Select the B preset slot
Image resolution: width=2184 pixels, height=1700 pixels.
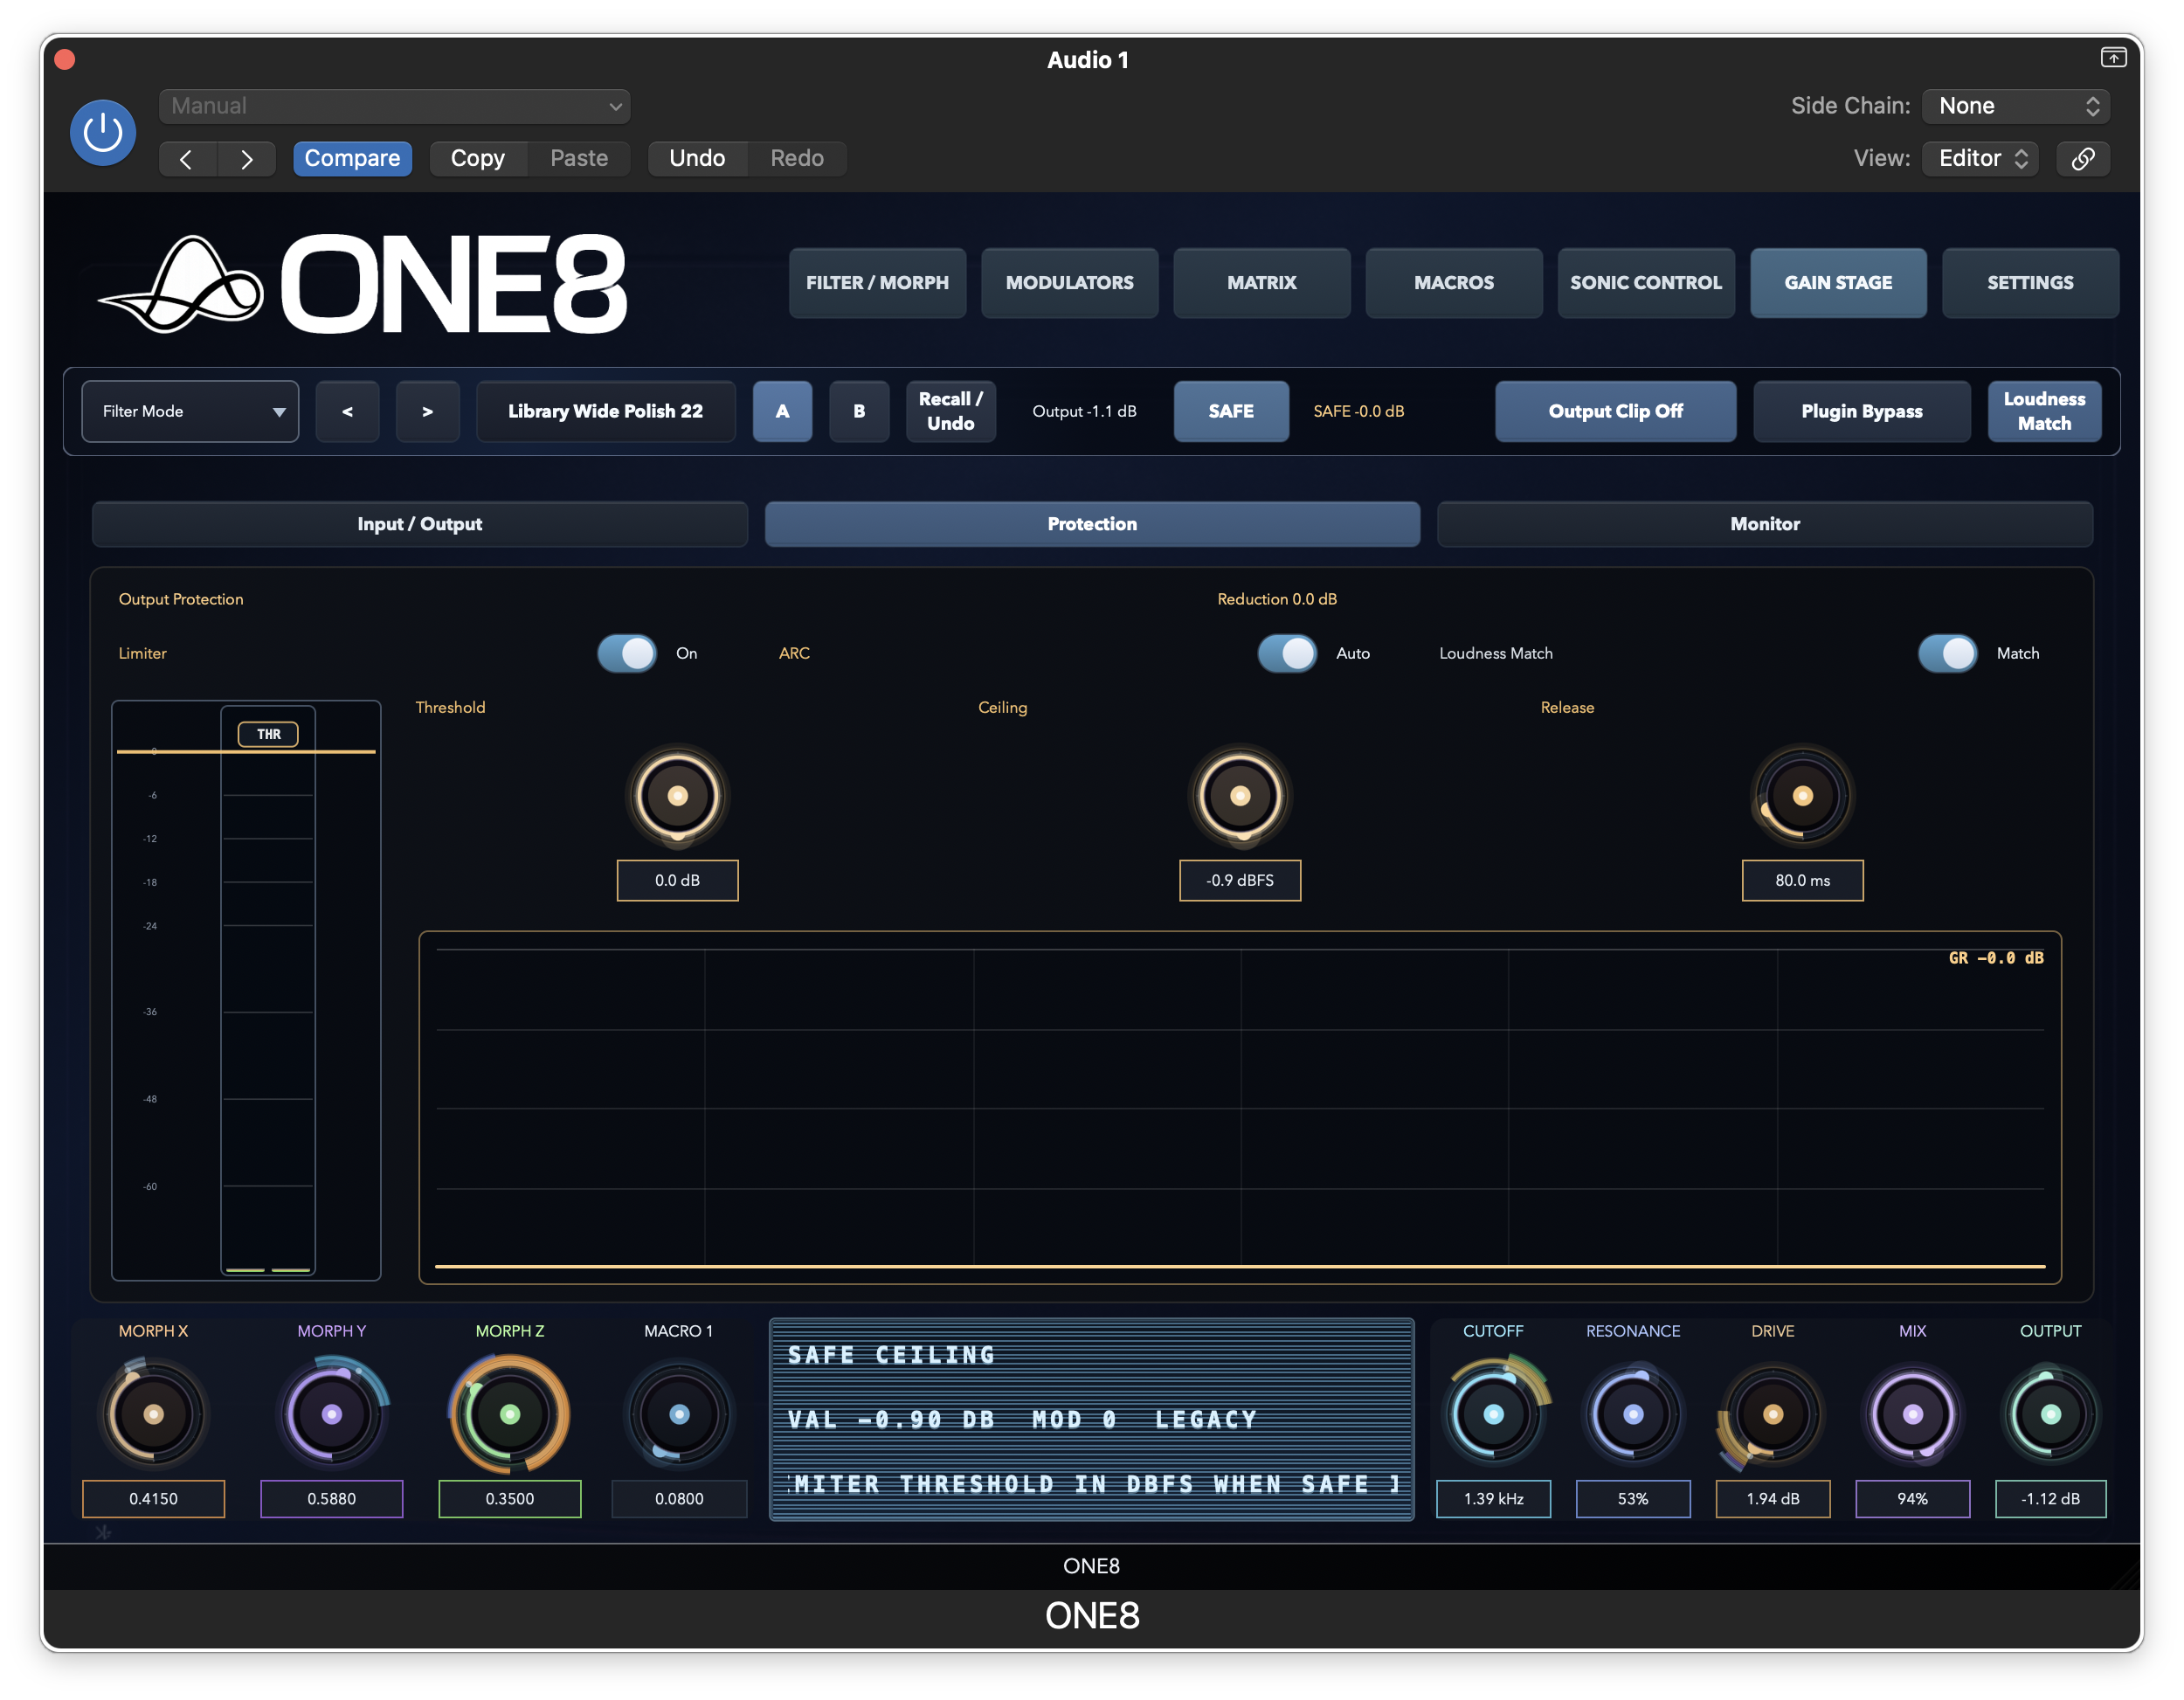[x=859, y=411]
